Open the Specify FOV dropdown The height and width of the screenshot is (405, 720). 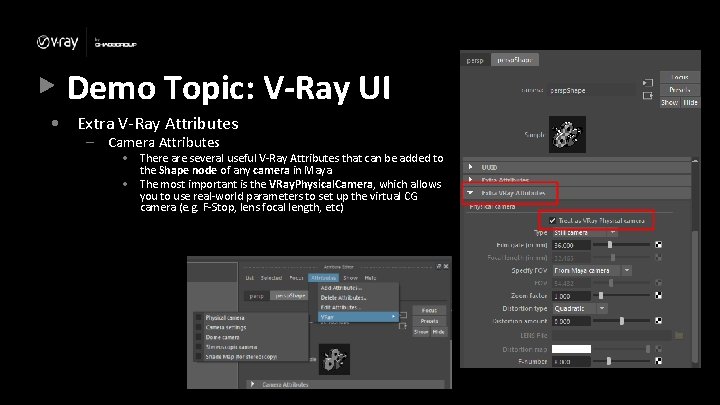(x=592, y=270)
